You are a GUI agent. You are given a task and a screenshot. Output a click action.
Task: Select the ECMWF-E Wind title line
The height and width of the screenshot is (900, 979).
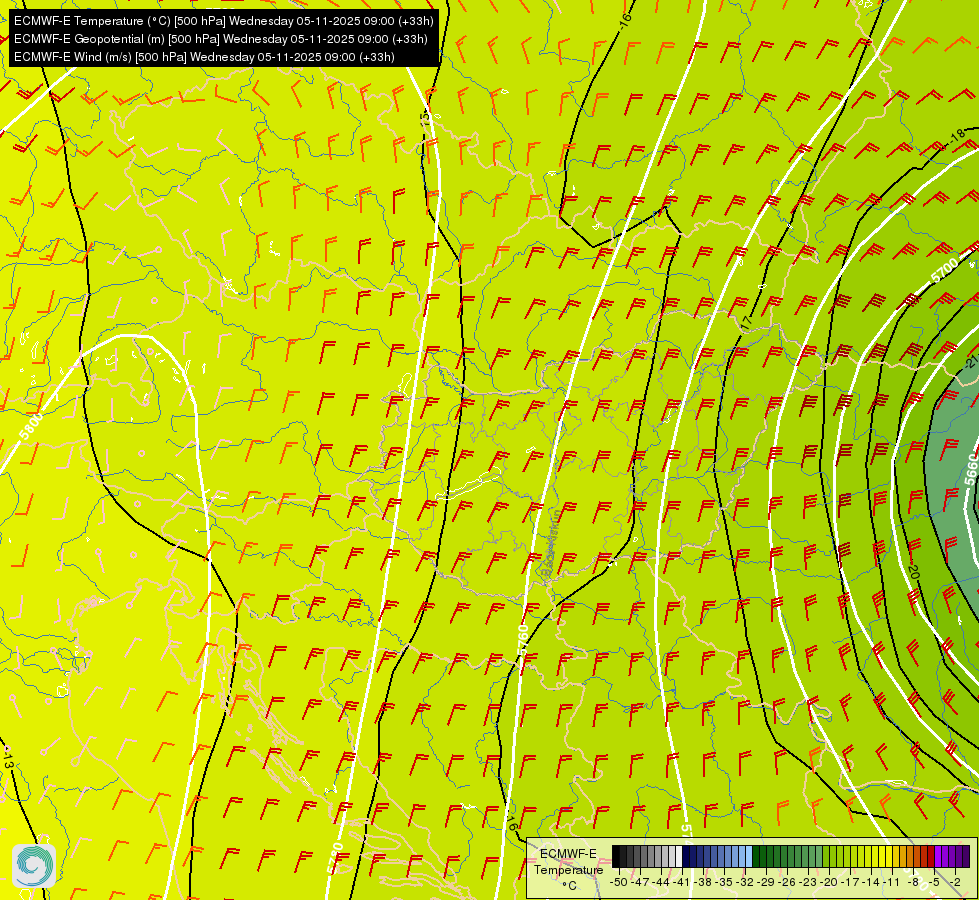pos(204,57)
